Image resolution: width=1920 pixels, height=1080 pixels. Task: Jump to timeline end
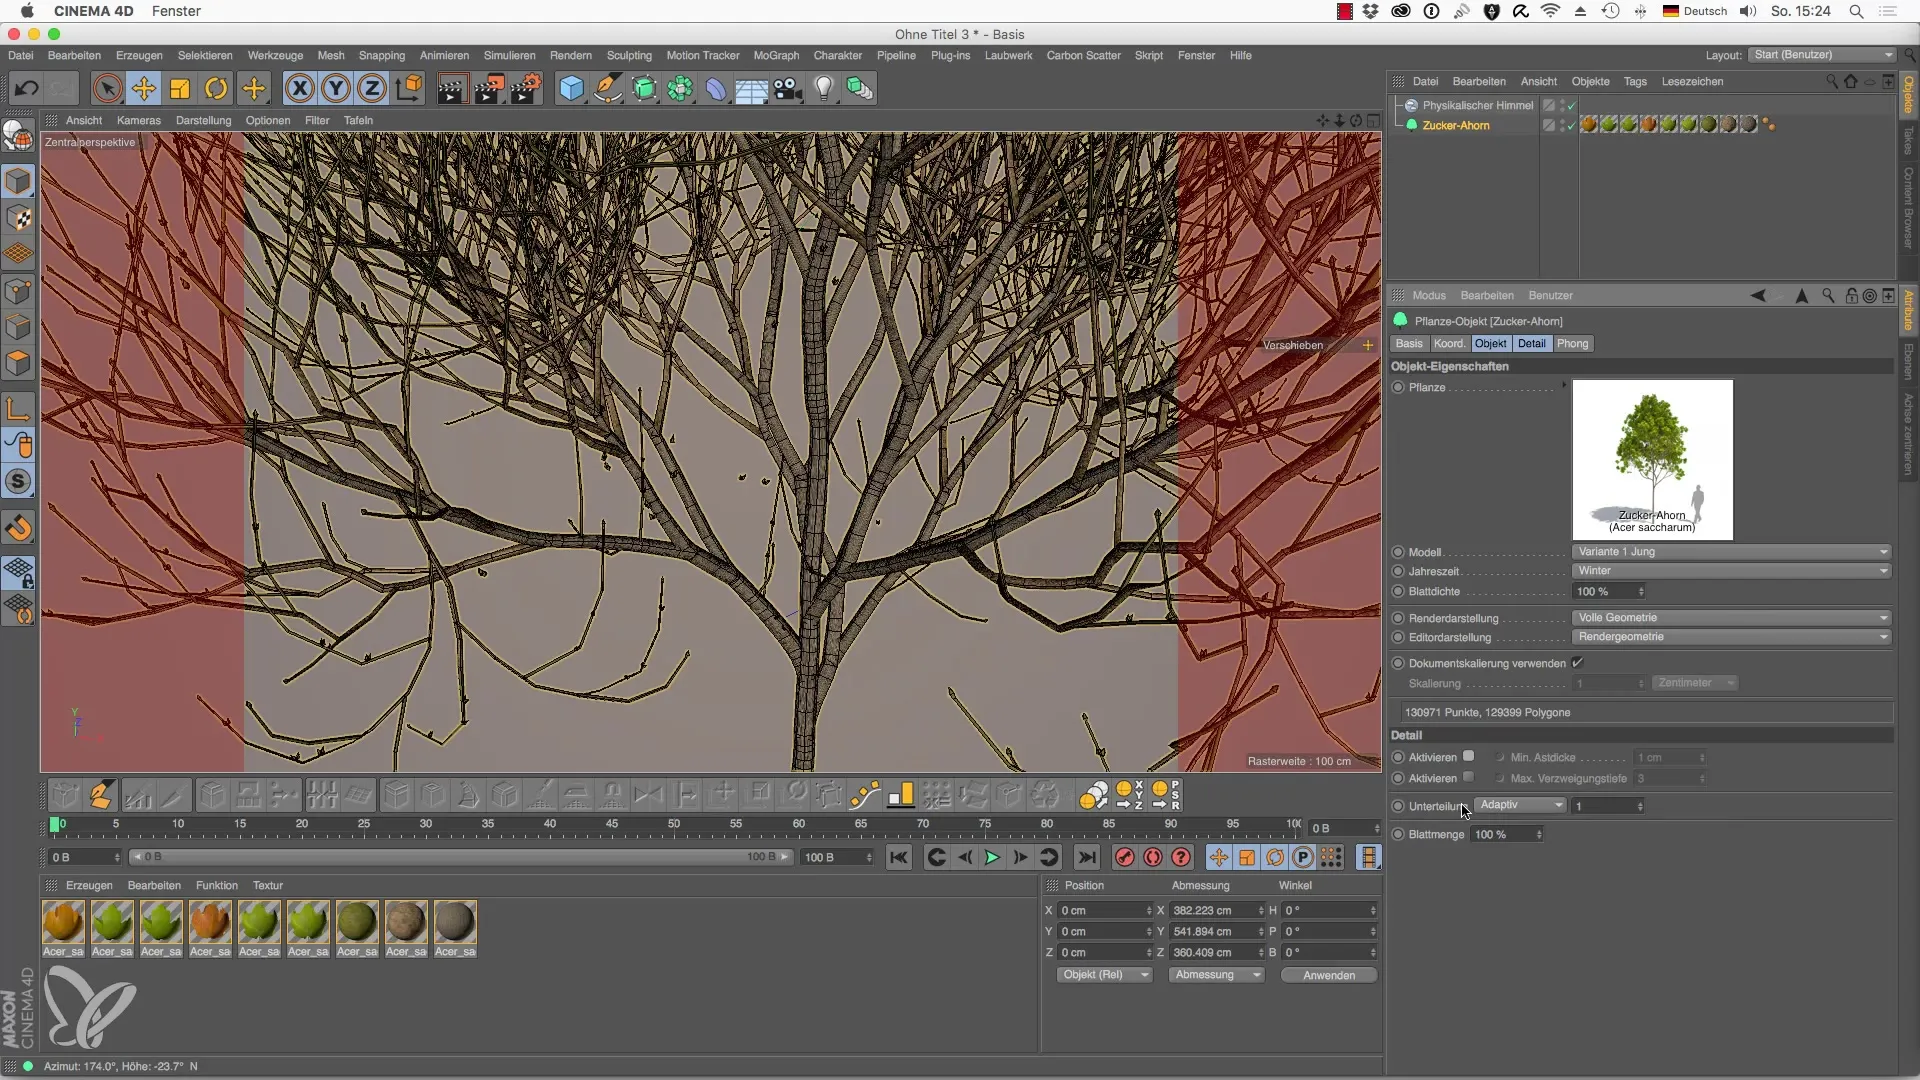click(1087, 857)
